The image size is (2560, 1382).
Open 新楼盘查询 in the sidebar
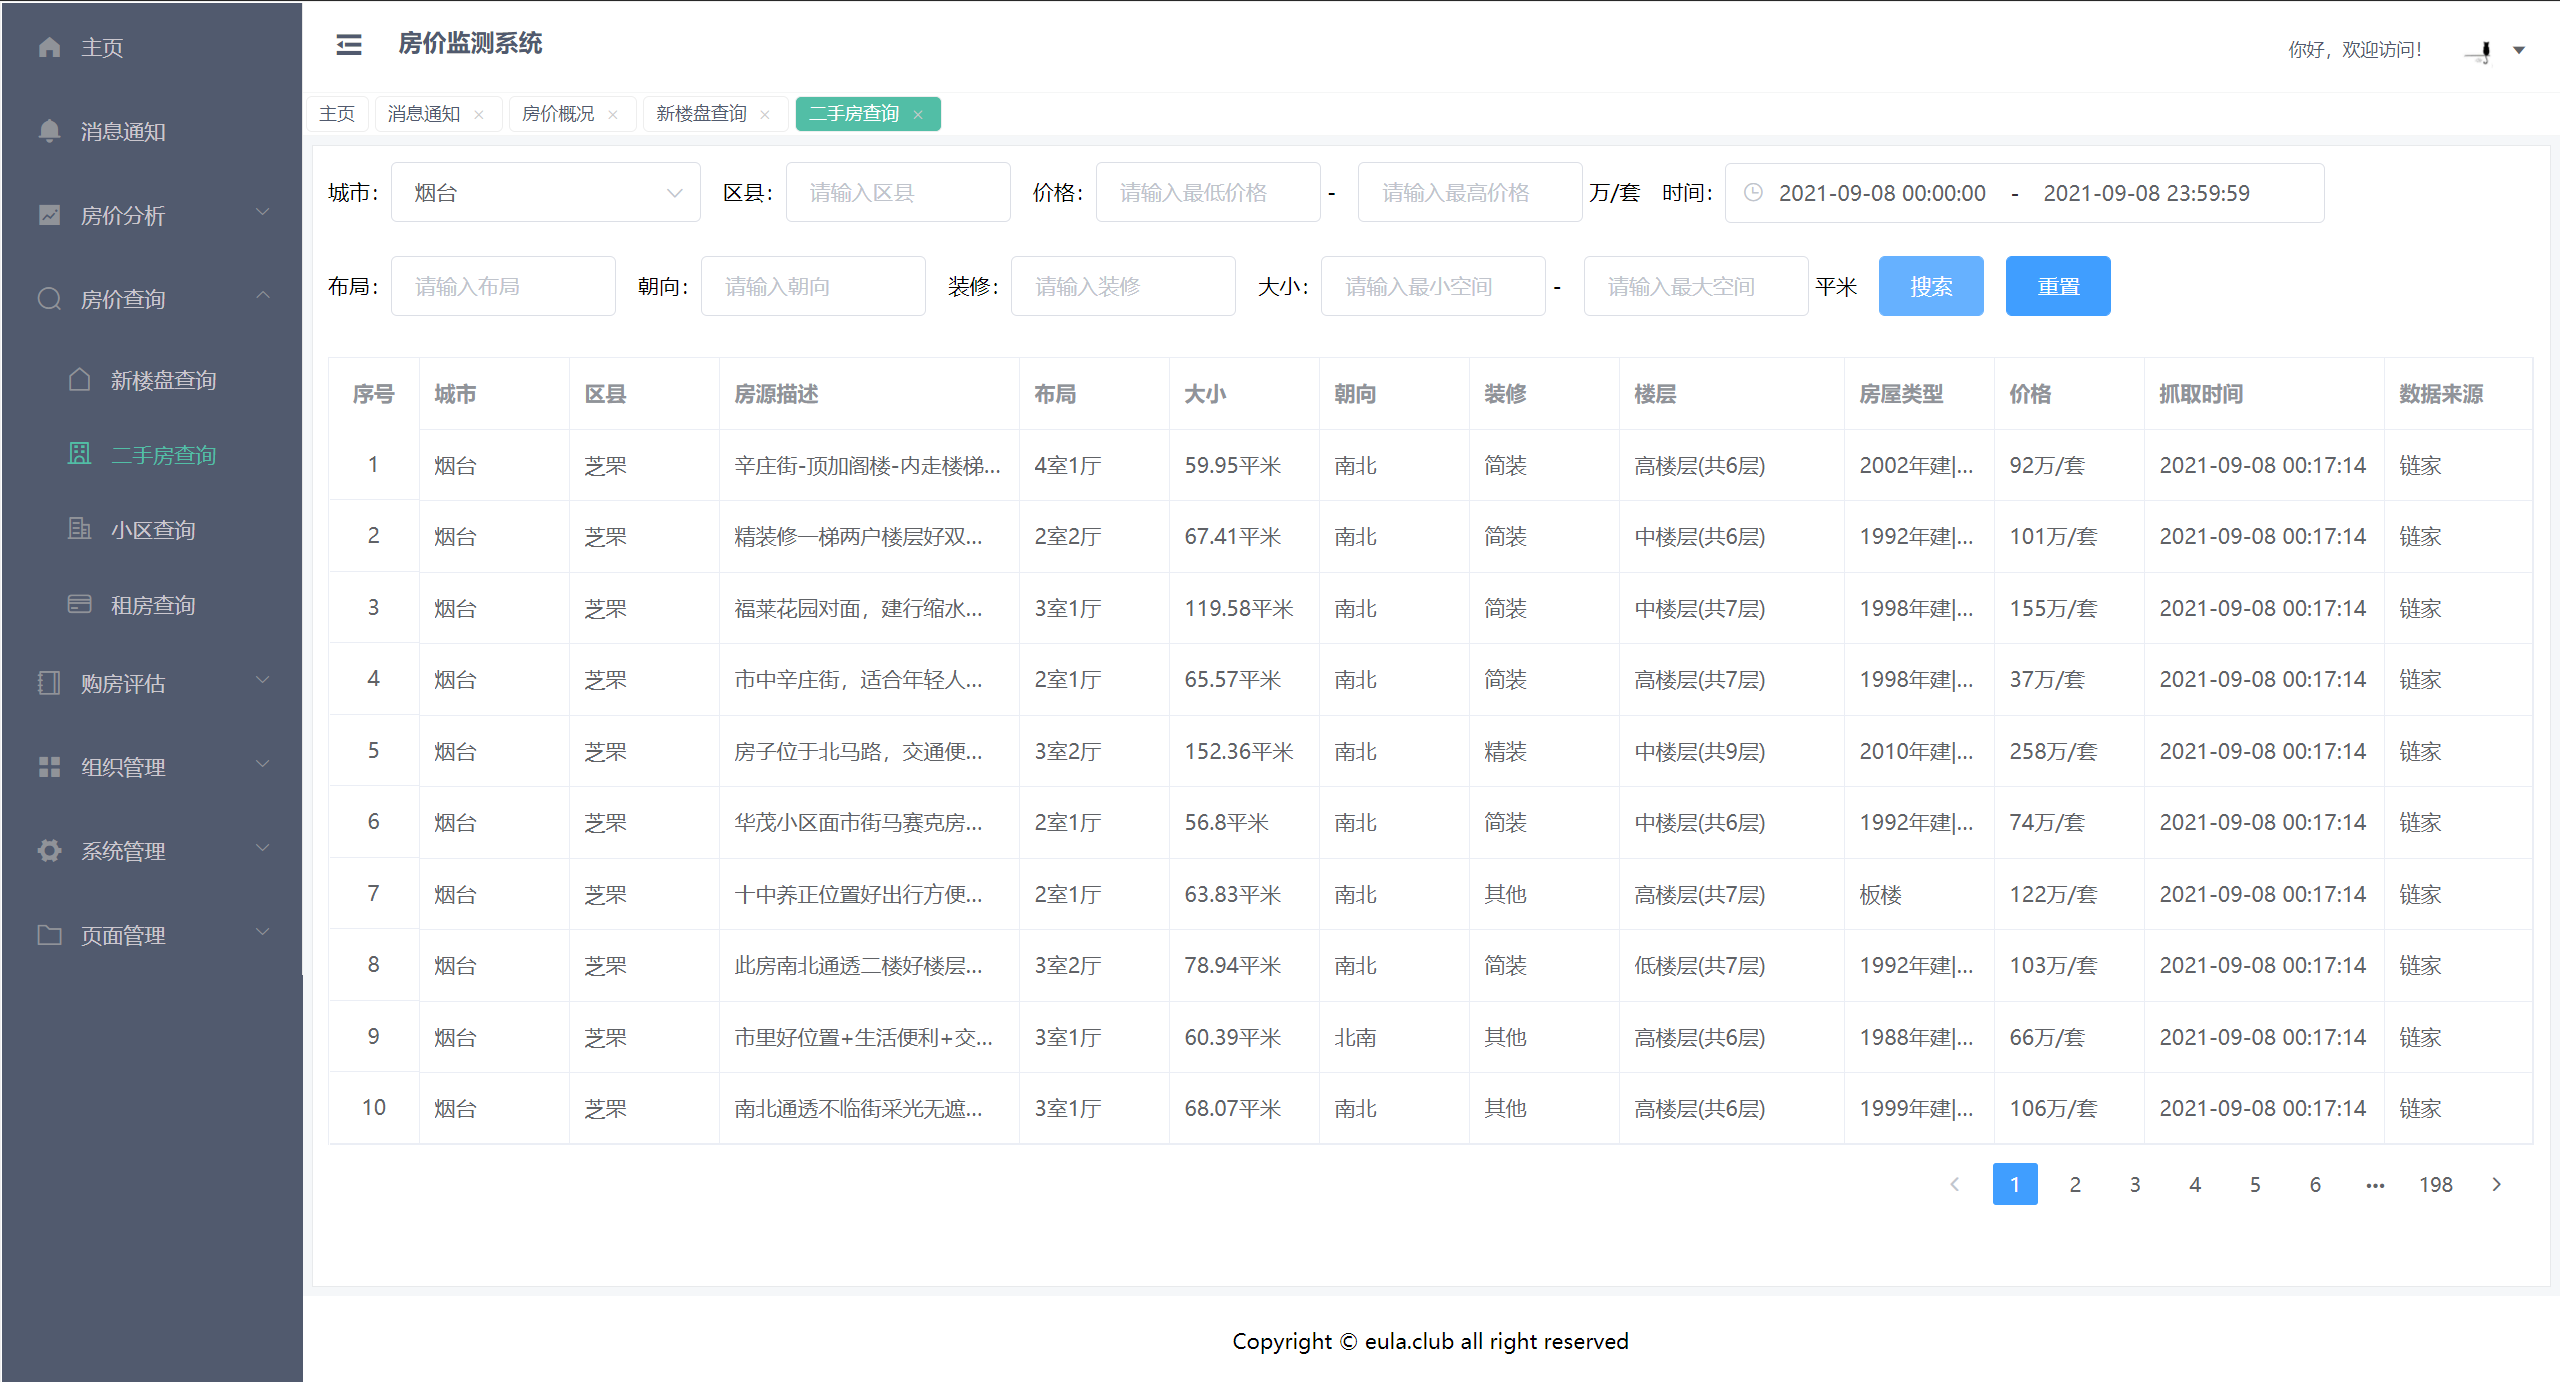click(x=163, y=380)
